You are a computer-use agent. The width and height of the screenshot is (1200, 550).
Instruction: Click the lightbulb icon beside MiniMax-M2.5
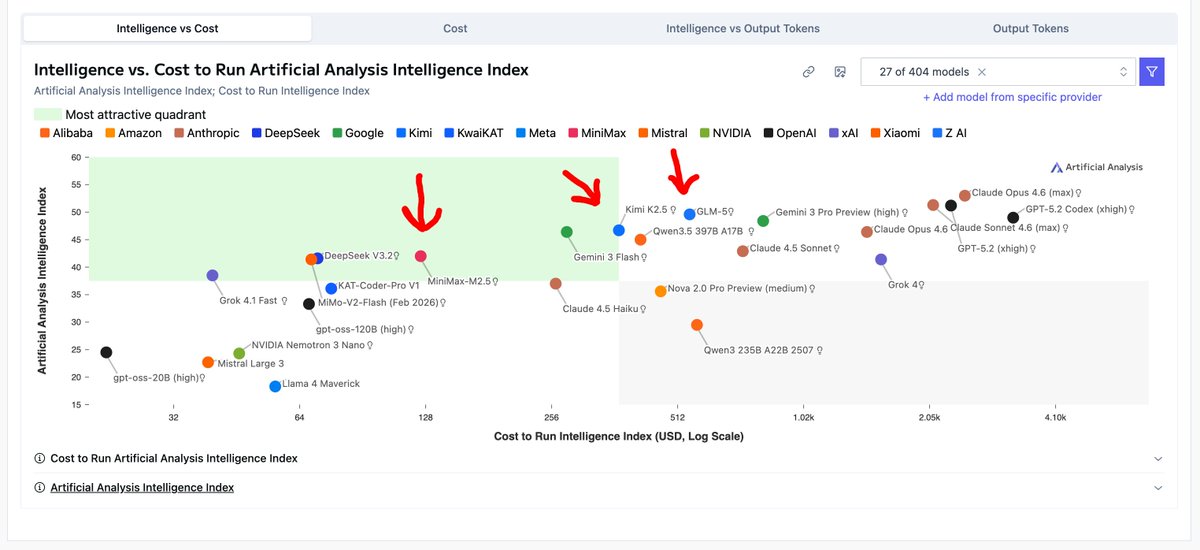tap(496, 281)
